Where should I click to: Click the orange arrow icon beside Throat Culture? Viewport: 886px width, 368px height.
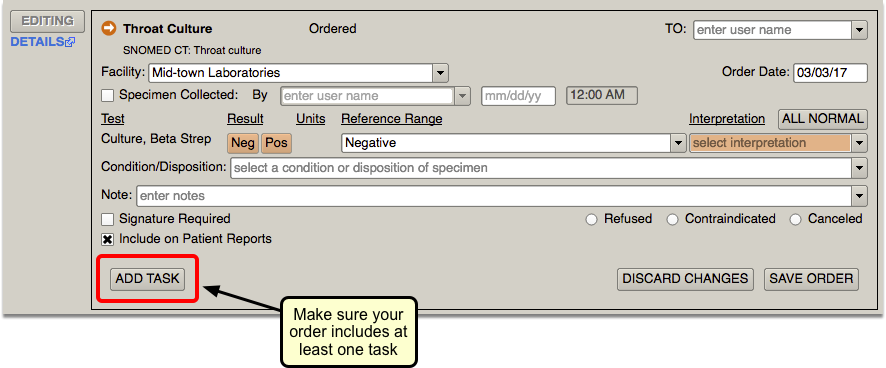coord(108,28)
